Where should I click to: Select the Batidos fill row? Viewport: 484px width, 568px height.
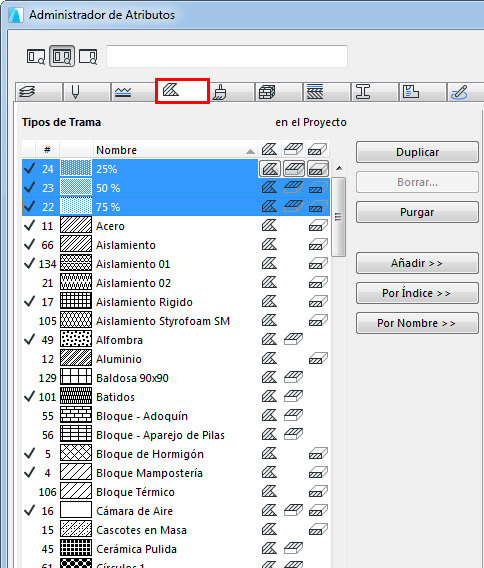pyautogui.click(x=176, y=397)
